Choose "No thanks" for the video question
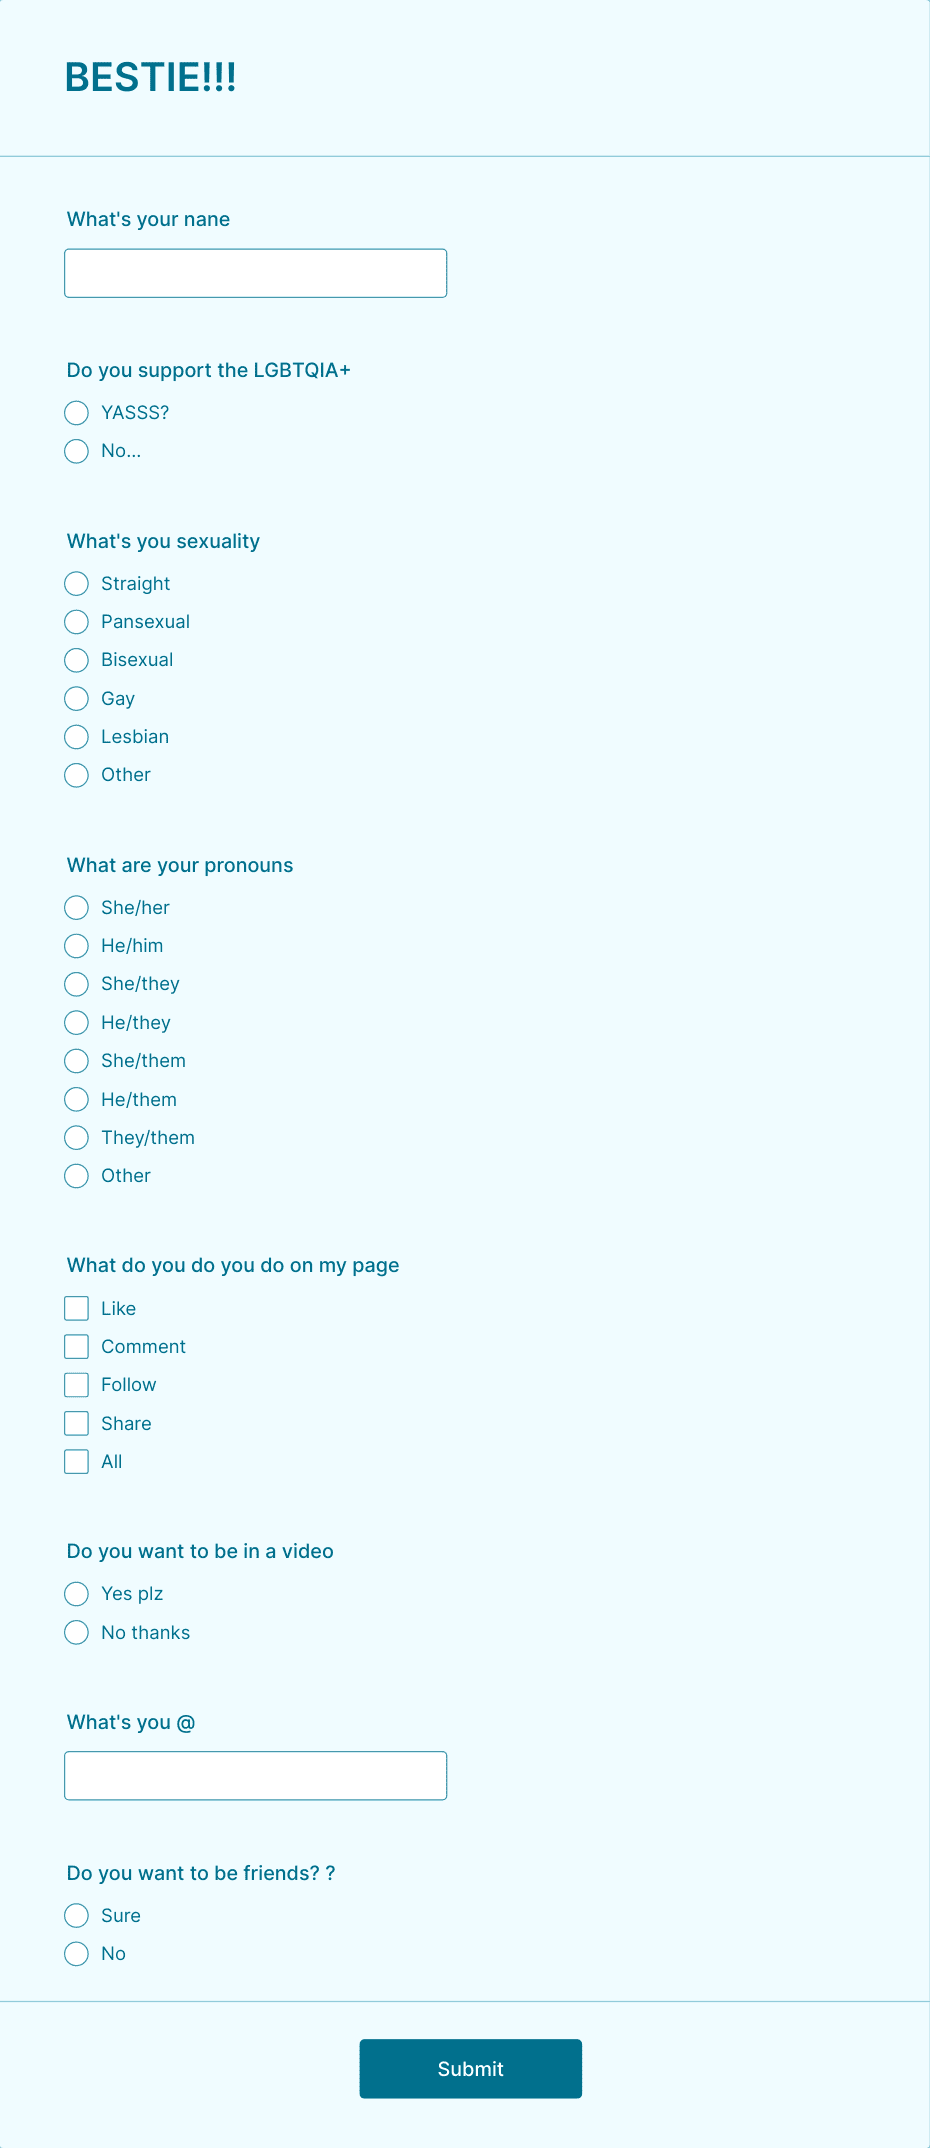Screen dimensions: 930x2148 tap(76, 1632)
